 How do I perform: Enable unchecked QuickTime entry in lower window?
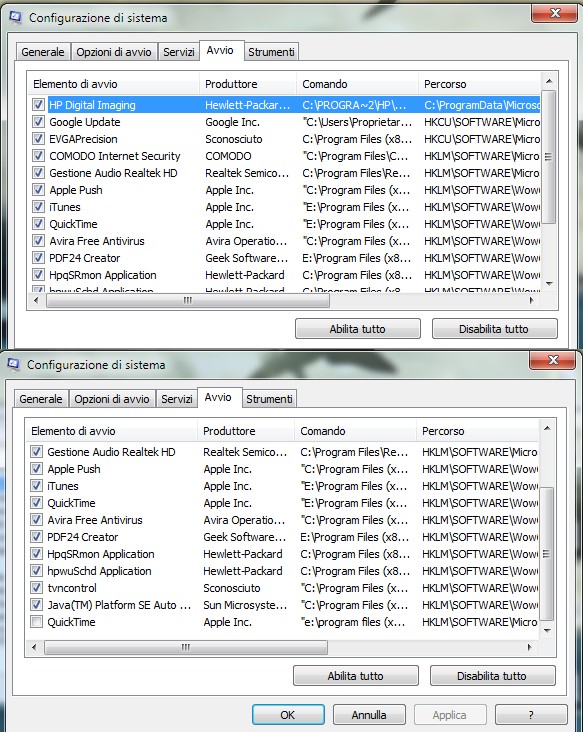(36, 622)
